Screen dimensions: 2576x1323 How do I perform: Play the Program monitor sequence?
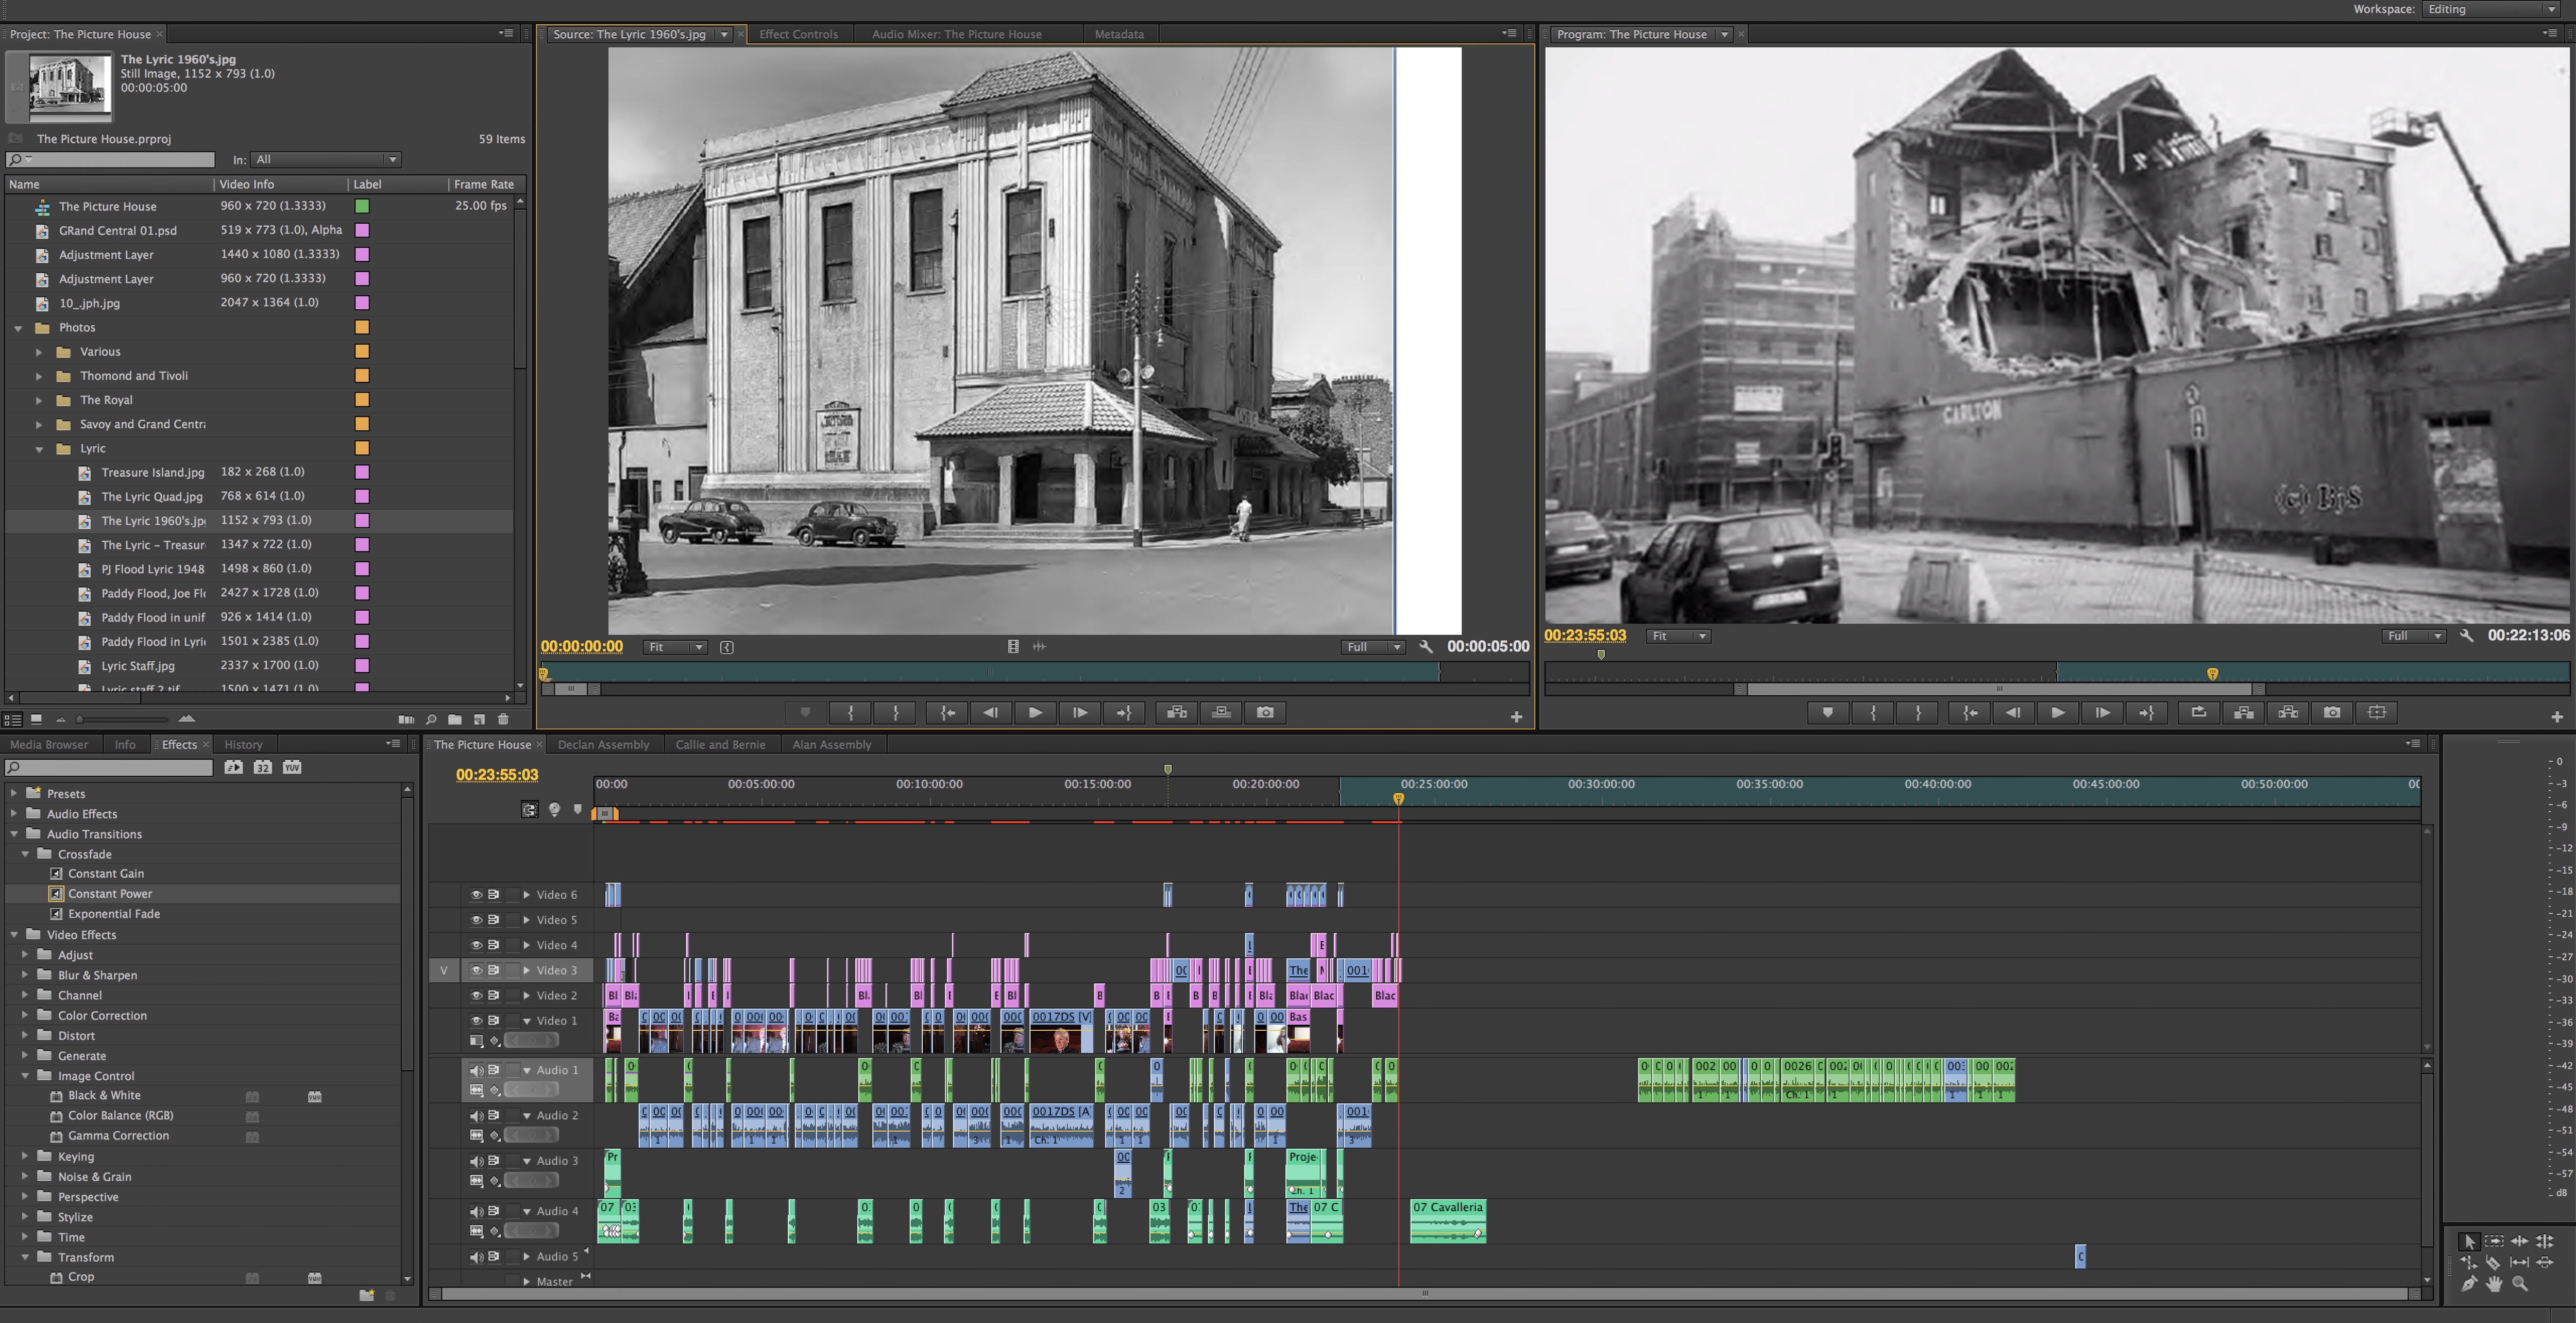point(2057,713)
